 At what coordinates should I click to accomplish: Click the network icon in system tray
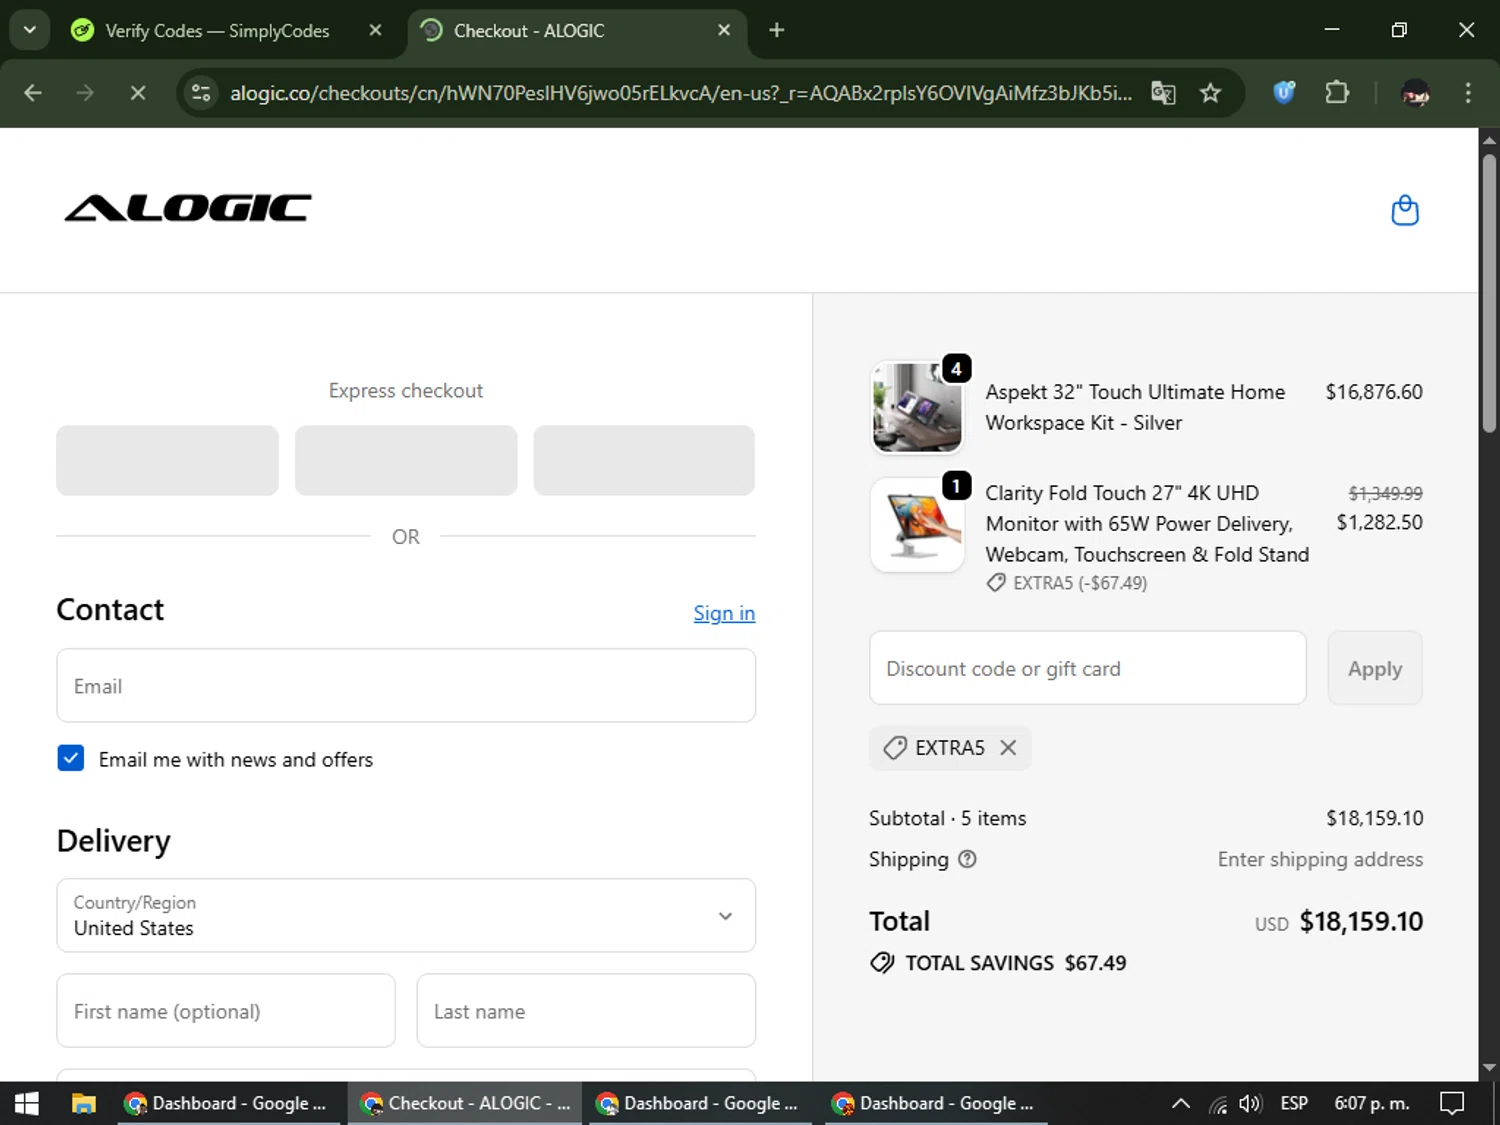(x=1217, y=1104)
